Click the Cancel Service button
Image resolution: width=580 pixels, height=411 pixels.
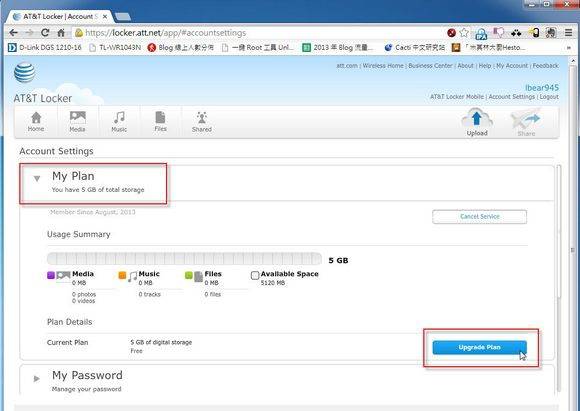click(x=479, y=217)
